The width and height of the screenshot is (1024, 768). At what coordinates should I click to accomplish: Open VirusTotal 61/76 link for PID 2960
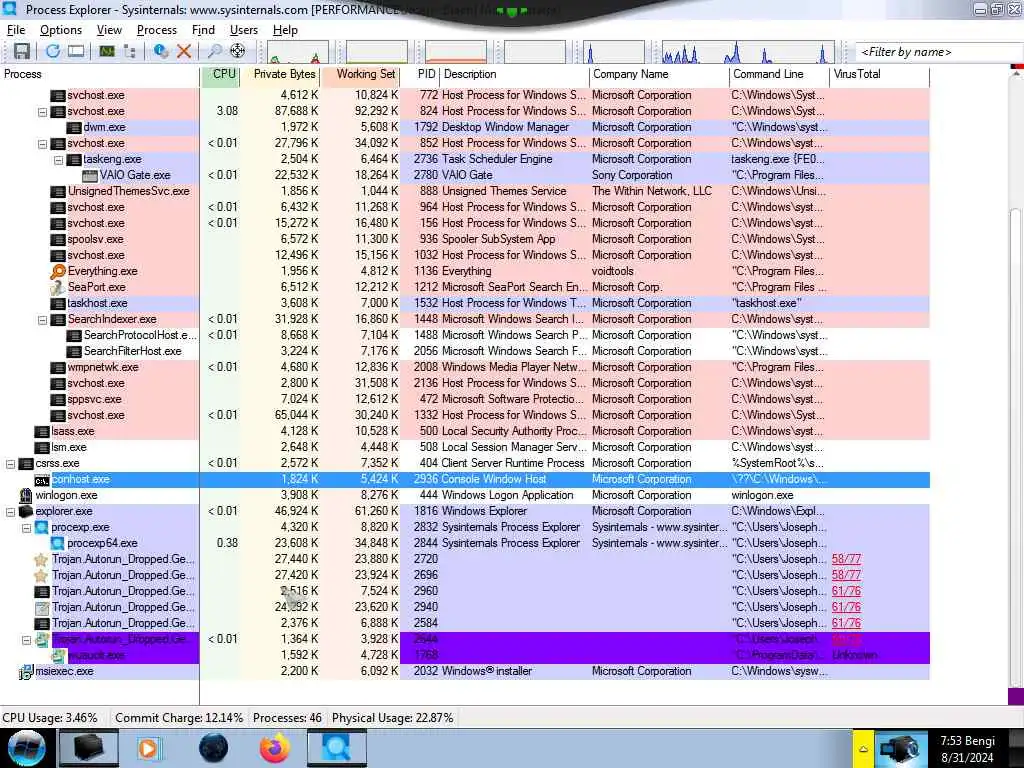[846, 591]
